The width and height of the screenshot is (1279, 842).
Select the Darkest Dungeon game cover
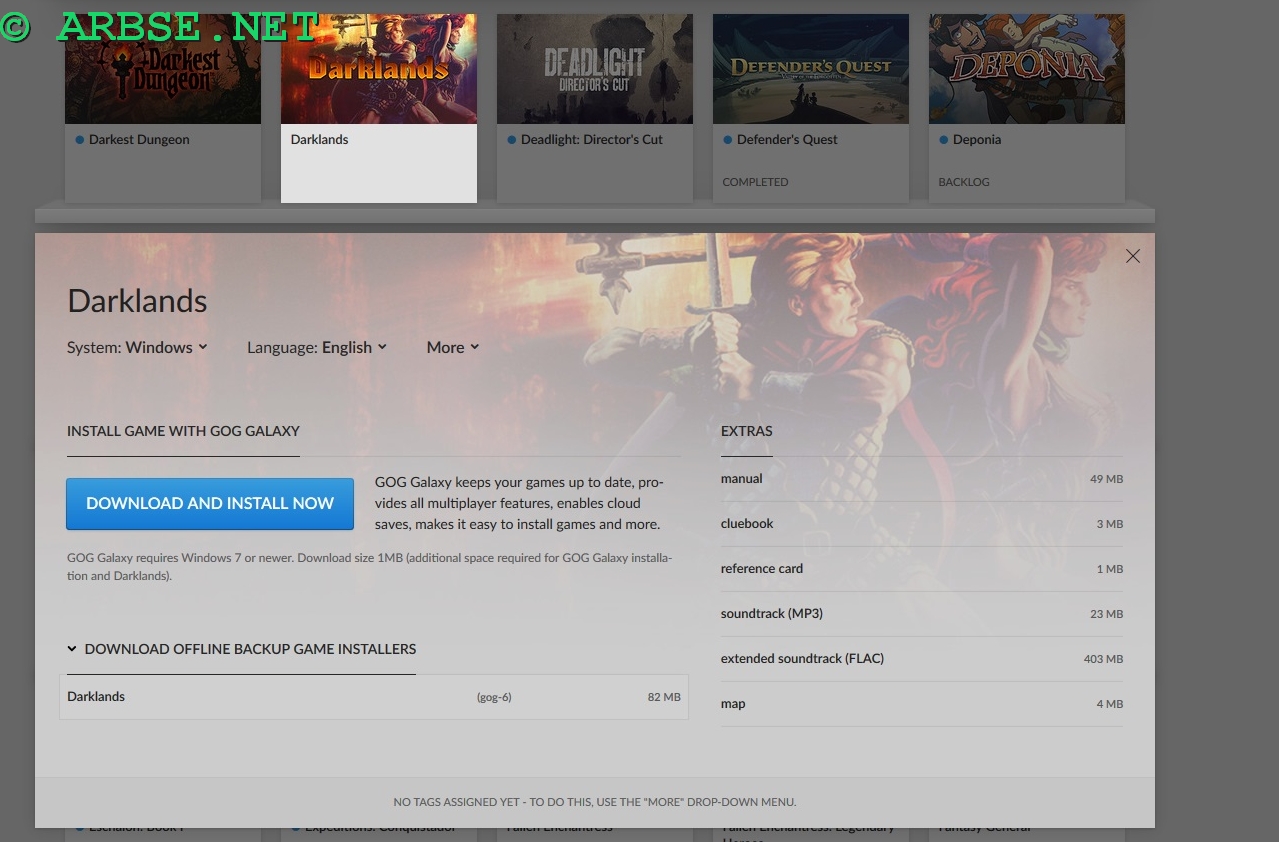coord(163,69)
